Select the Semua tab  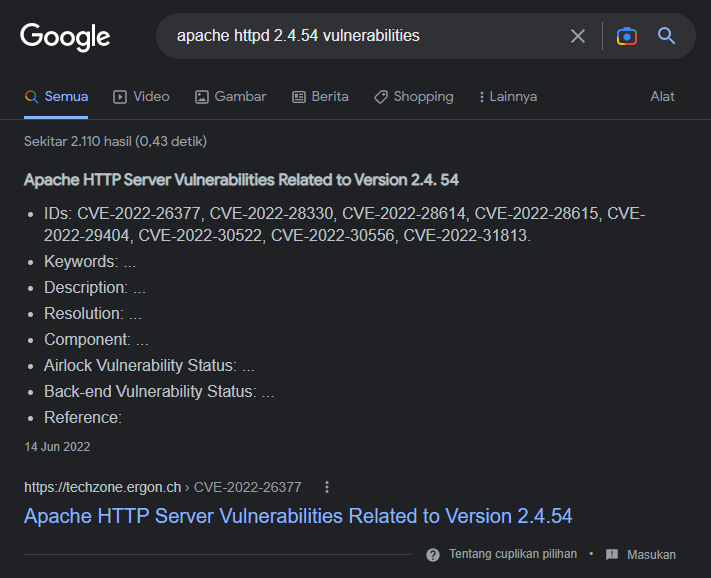click(x=56, y=97)
